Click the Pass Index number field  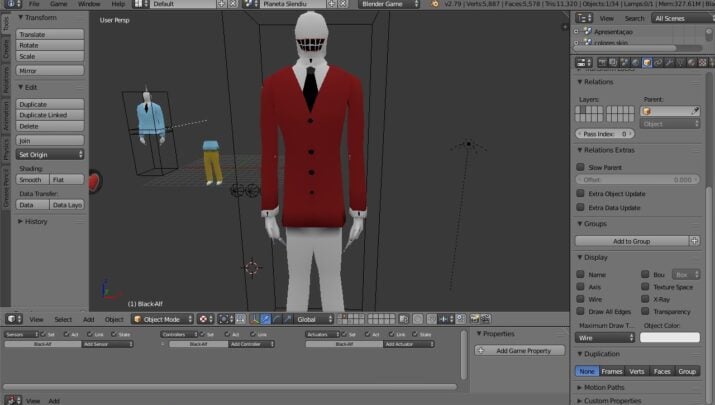coord(605,133)
